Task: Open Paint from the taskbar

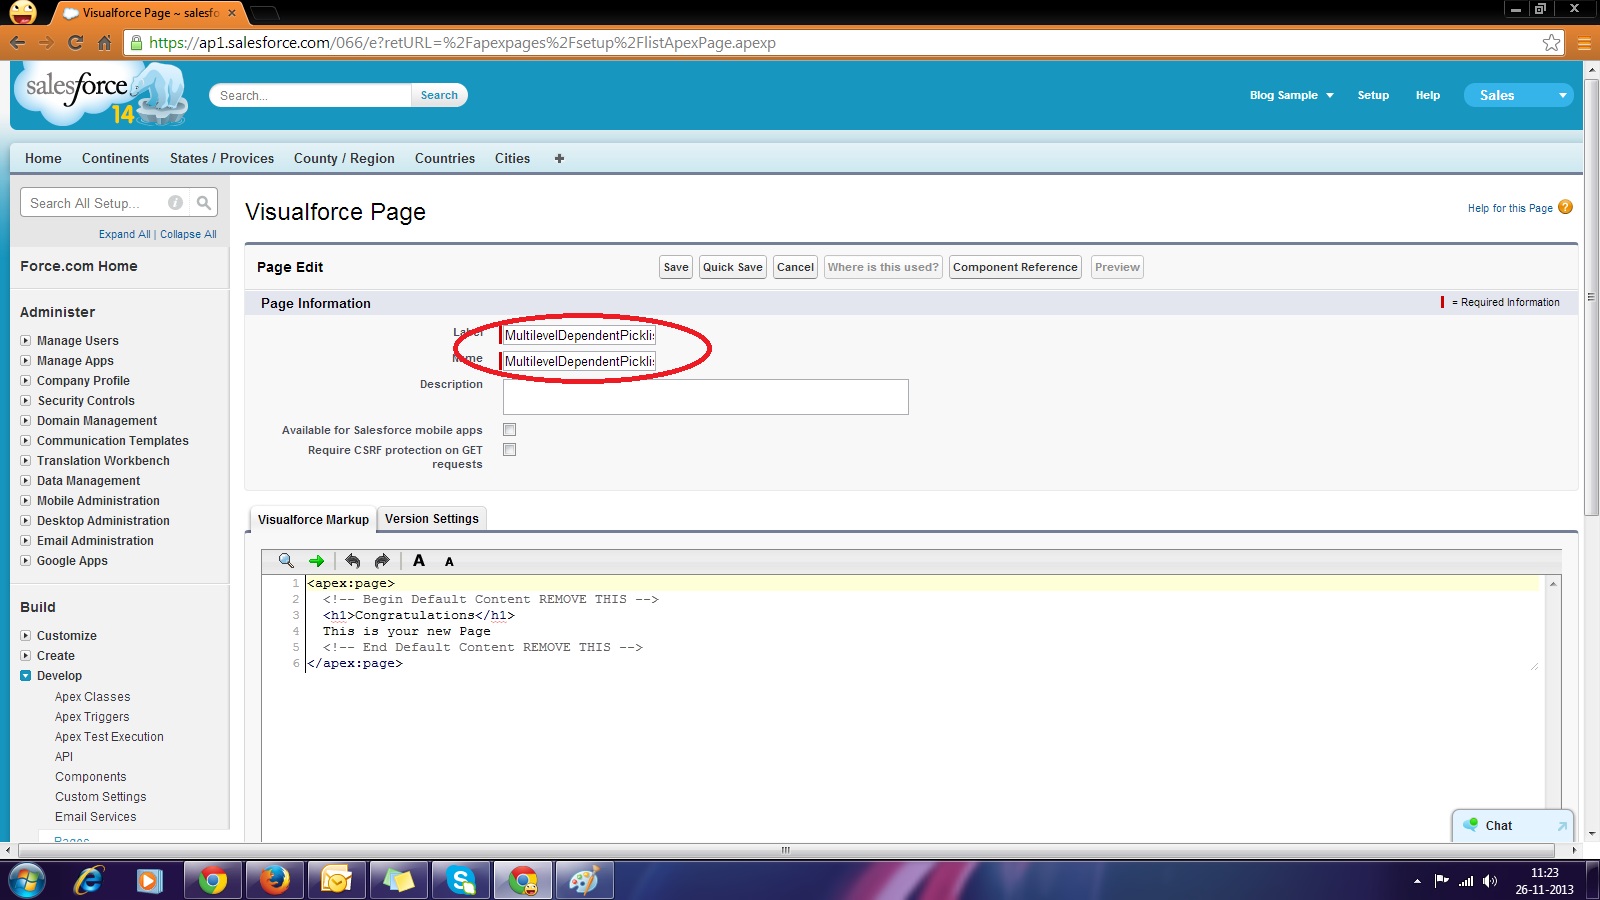Action: [x=584, y=881]
